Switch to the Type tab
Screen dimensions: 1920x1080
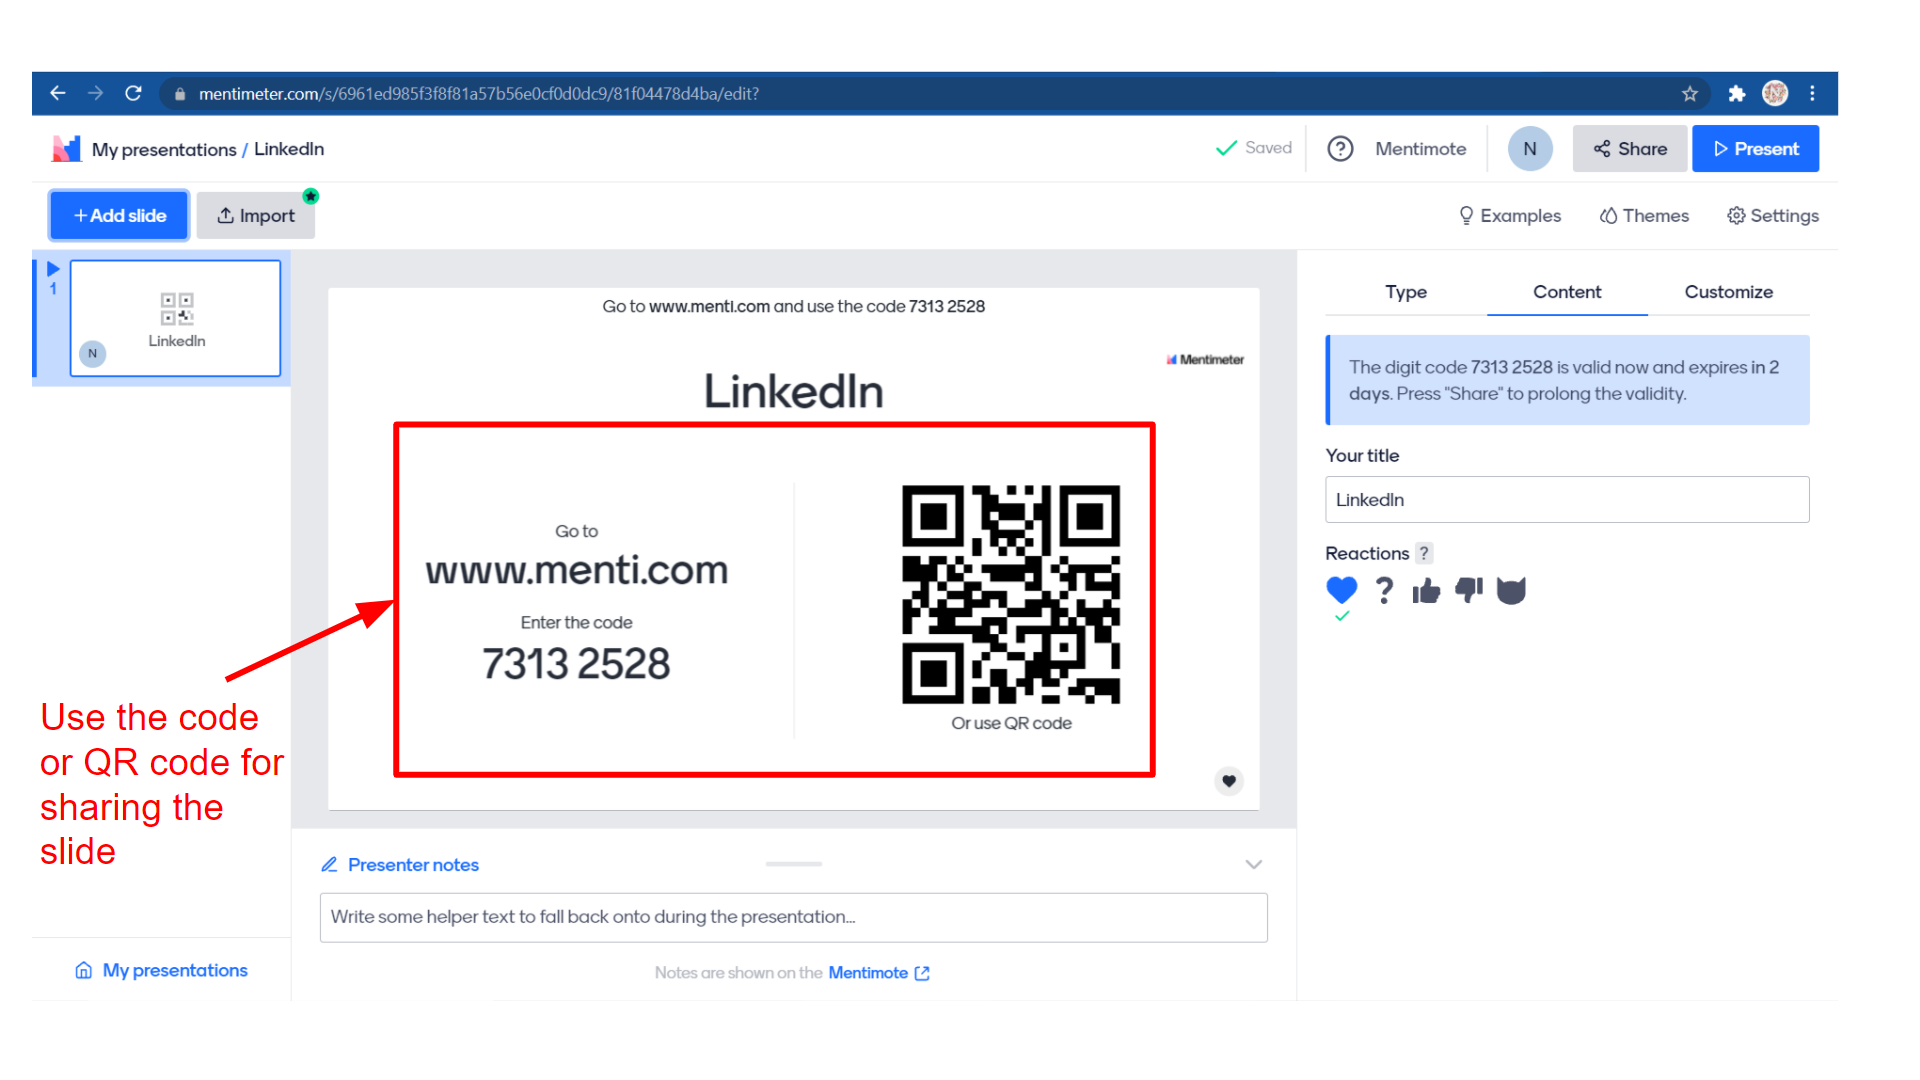[1405, 292]
